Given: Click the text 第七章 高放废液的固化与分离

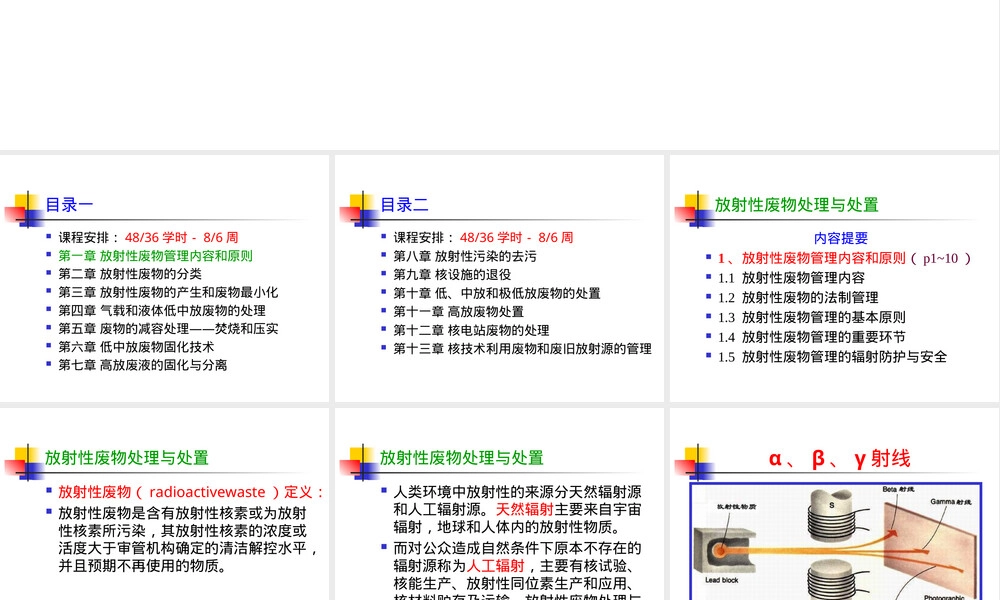Looking at the screenshot, I should pyautogui.click(x=143, y=365).
